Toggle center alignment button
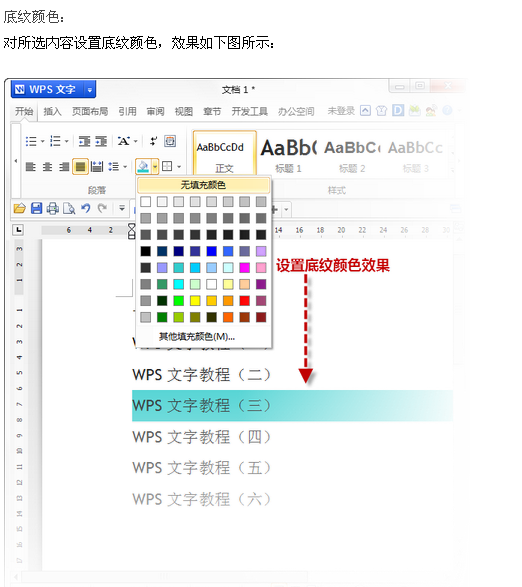The height and width of the screenshot is (587, 522). [x=47, y=167]
